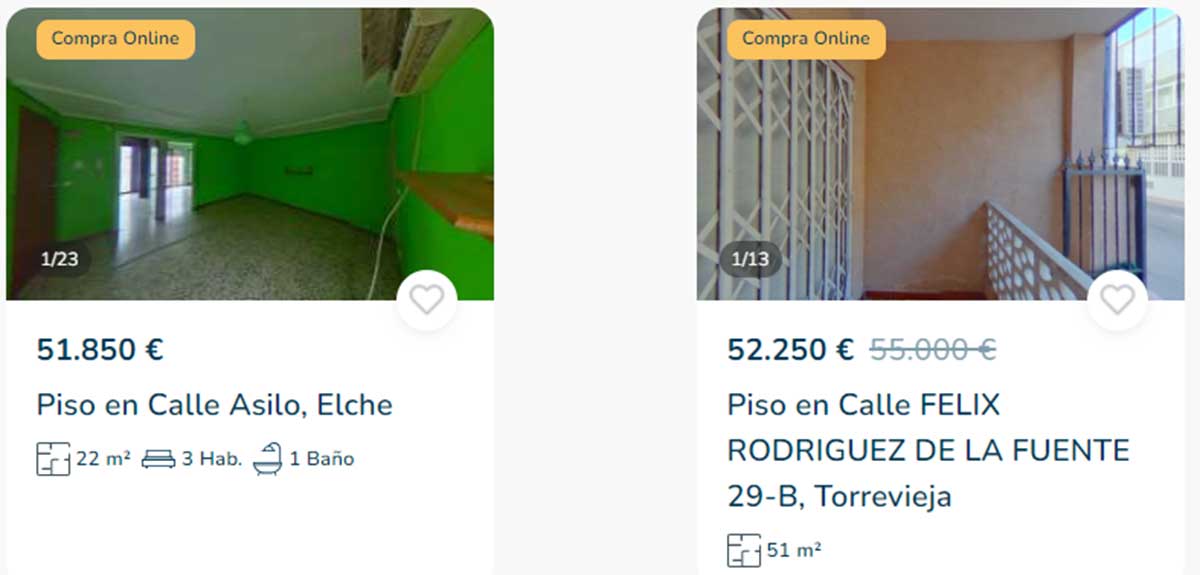Screen dimensions: 1200x575
Task: Open the Piso en Calle FELIX RODRIGUEZ listing
Action: pos(928,450)
